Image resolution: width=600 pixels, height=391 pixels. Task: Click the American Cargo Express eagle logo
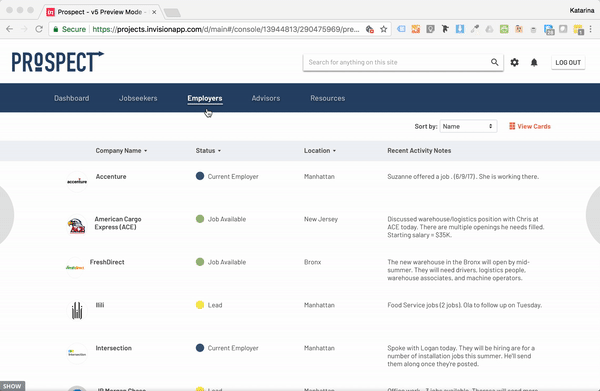coord(76,225)
